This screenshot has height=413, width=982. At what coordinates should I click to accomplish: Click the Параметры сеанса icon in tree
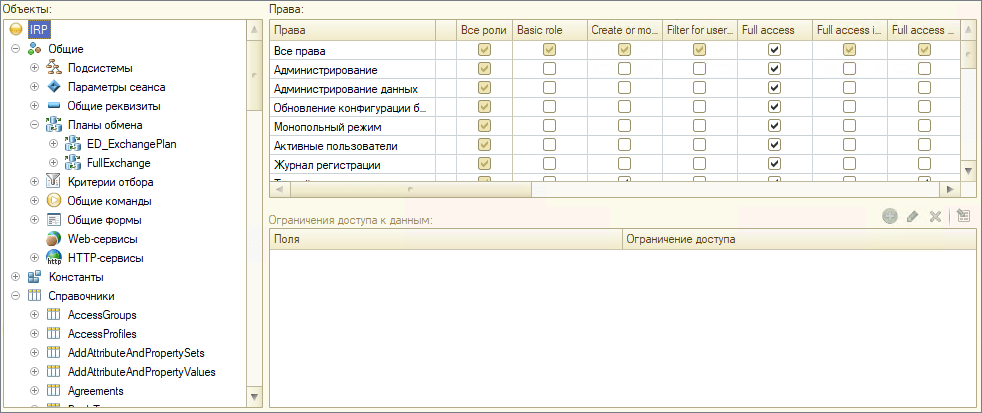tap(54, 87)
